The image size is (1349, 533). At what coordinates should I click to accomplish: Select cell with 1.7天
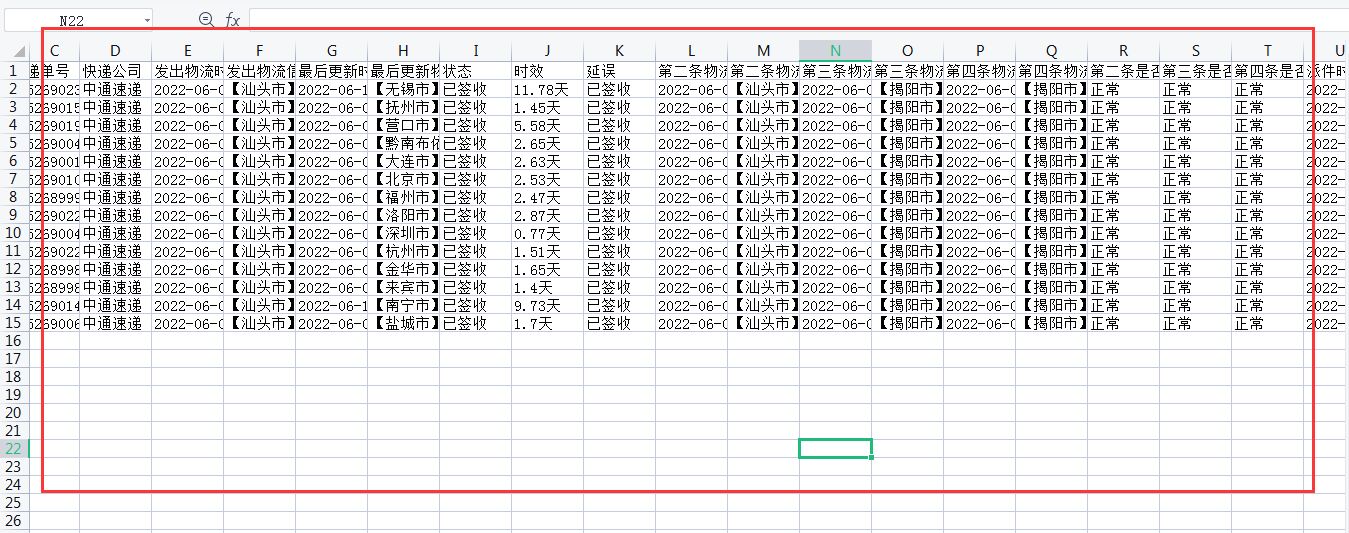click(548, 323)
